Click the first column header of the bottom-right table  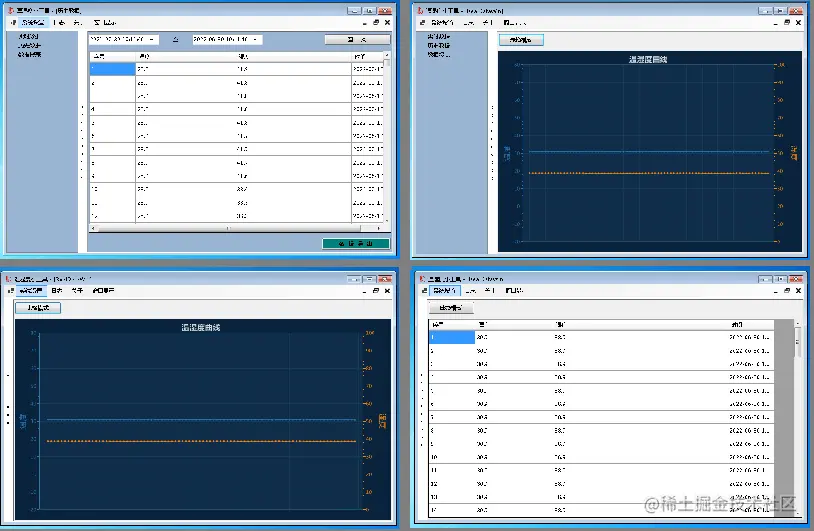point(452,324)
